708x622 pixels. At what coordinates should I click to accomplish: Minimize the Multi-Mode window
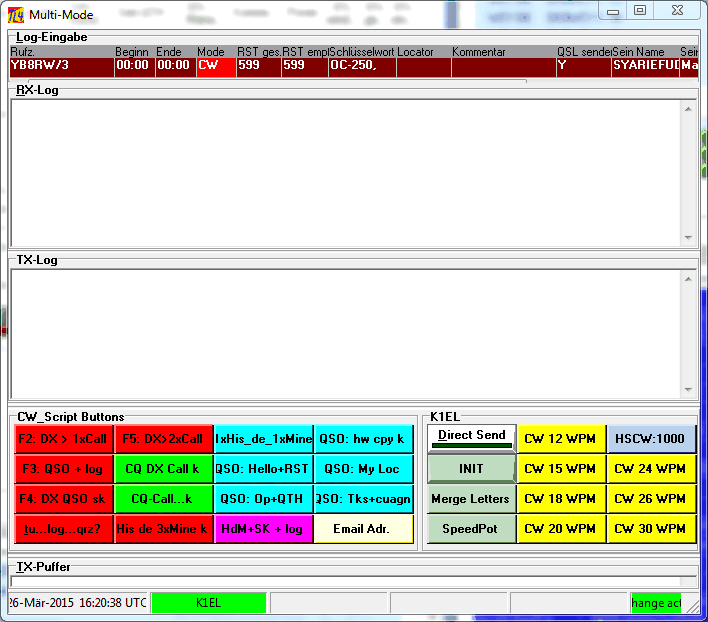click(613, 11)
